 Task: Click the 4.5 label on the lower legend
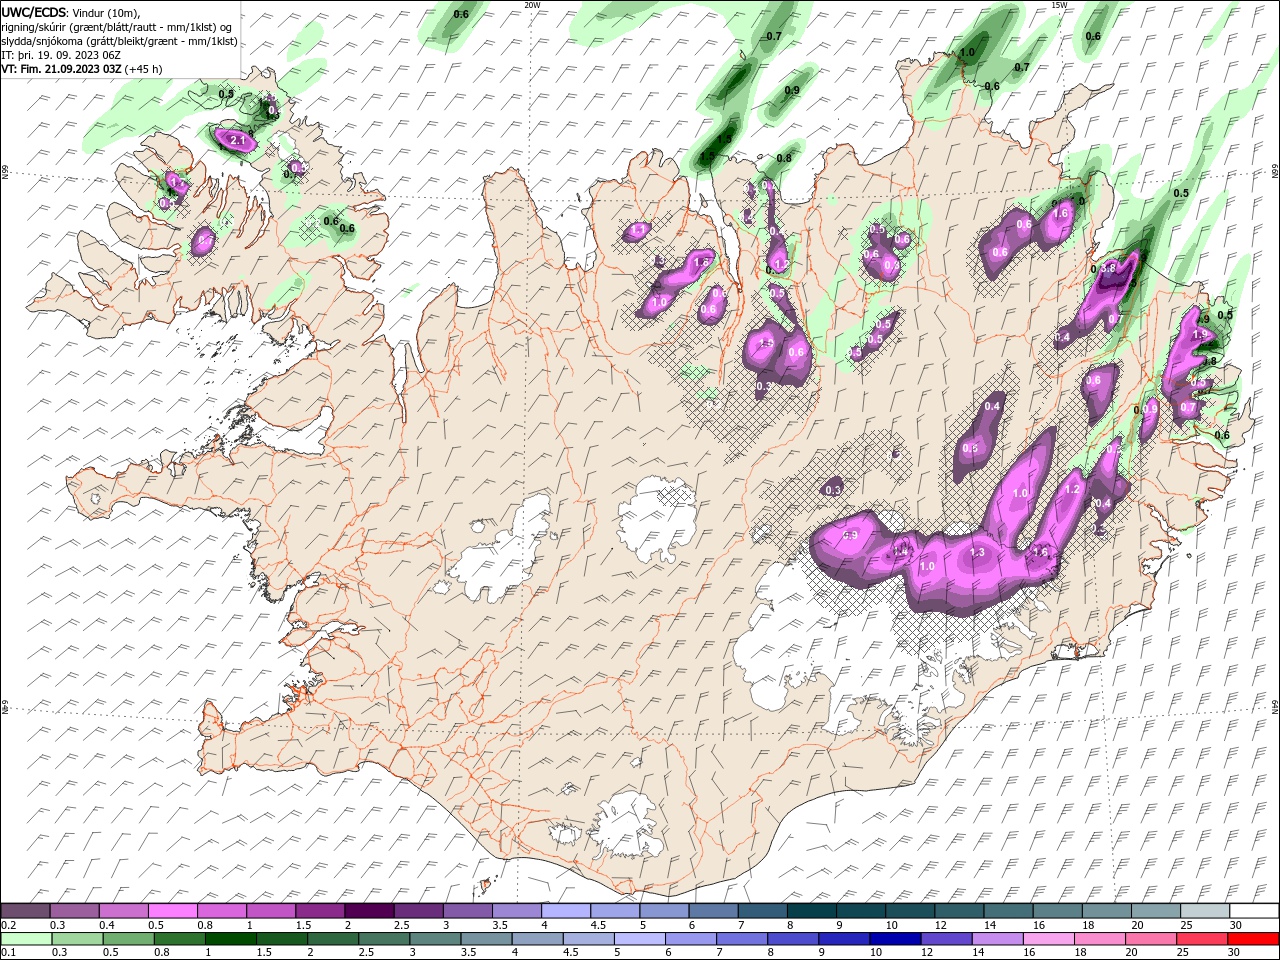[571, 952]
